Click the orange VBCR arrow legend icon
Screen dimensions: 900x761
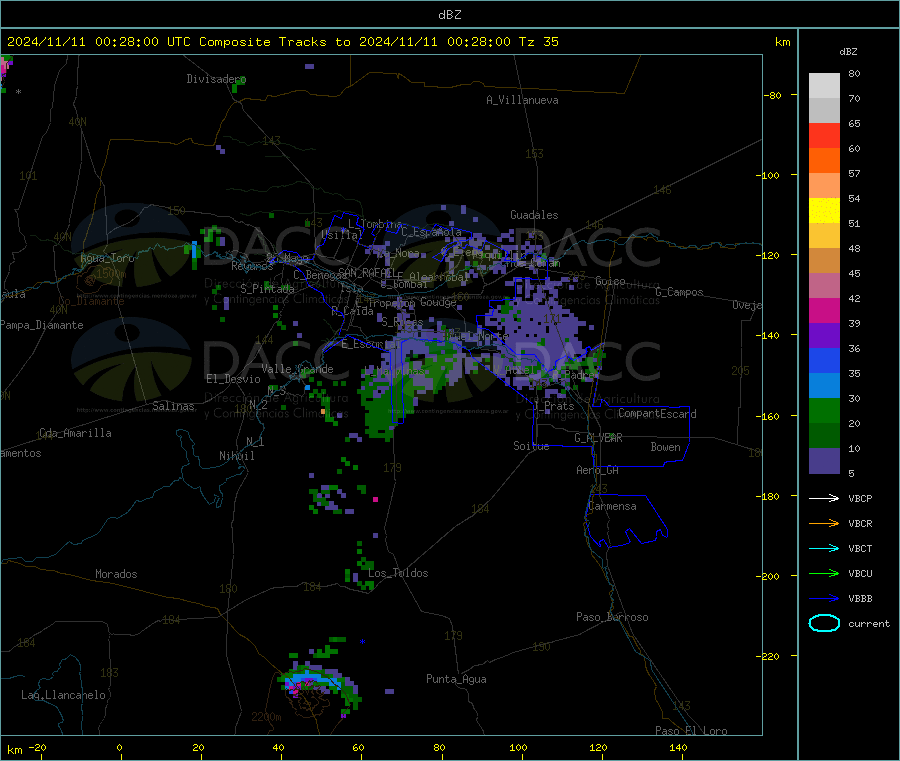824,523
